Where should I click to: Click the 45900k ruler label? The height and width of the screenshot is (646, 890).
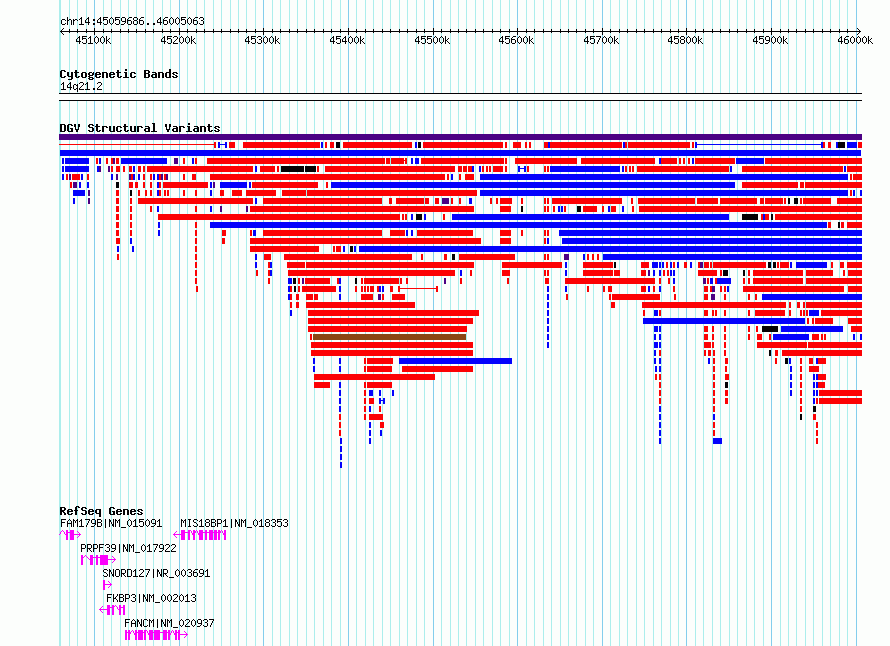pos(770,40)
